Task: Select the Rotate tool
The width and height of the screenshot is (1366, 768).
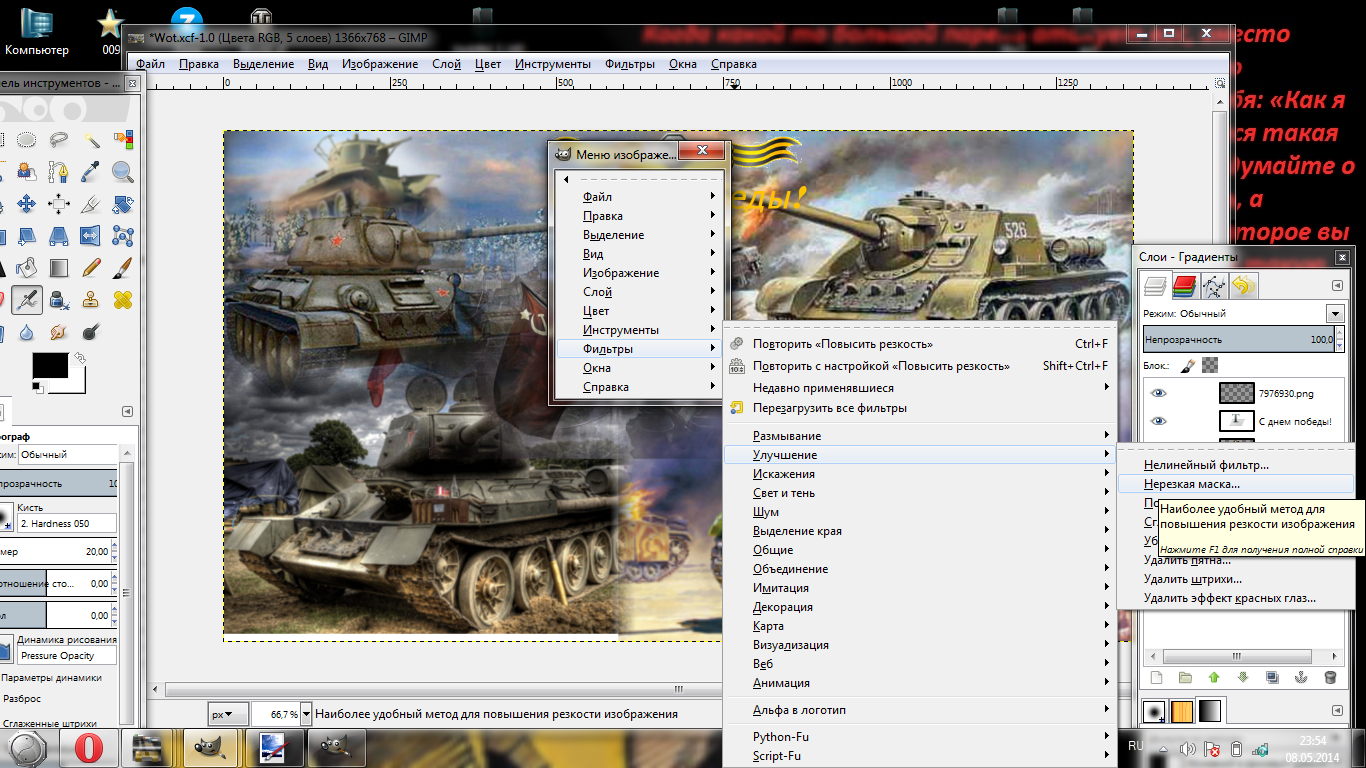Action: pos(123,204)
